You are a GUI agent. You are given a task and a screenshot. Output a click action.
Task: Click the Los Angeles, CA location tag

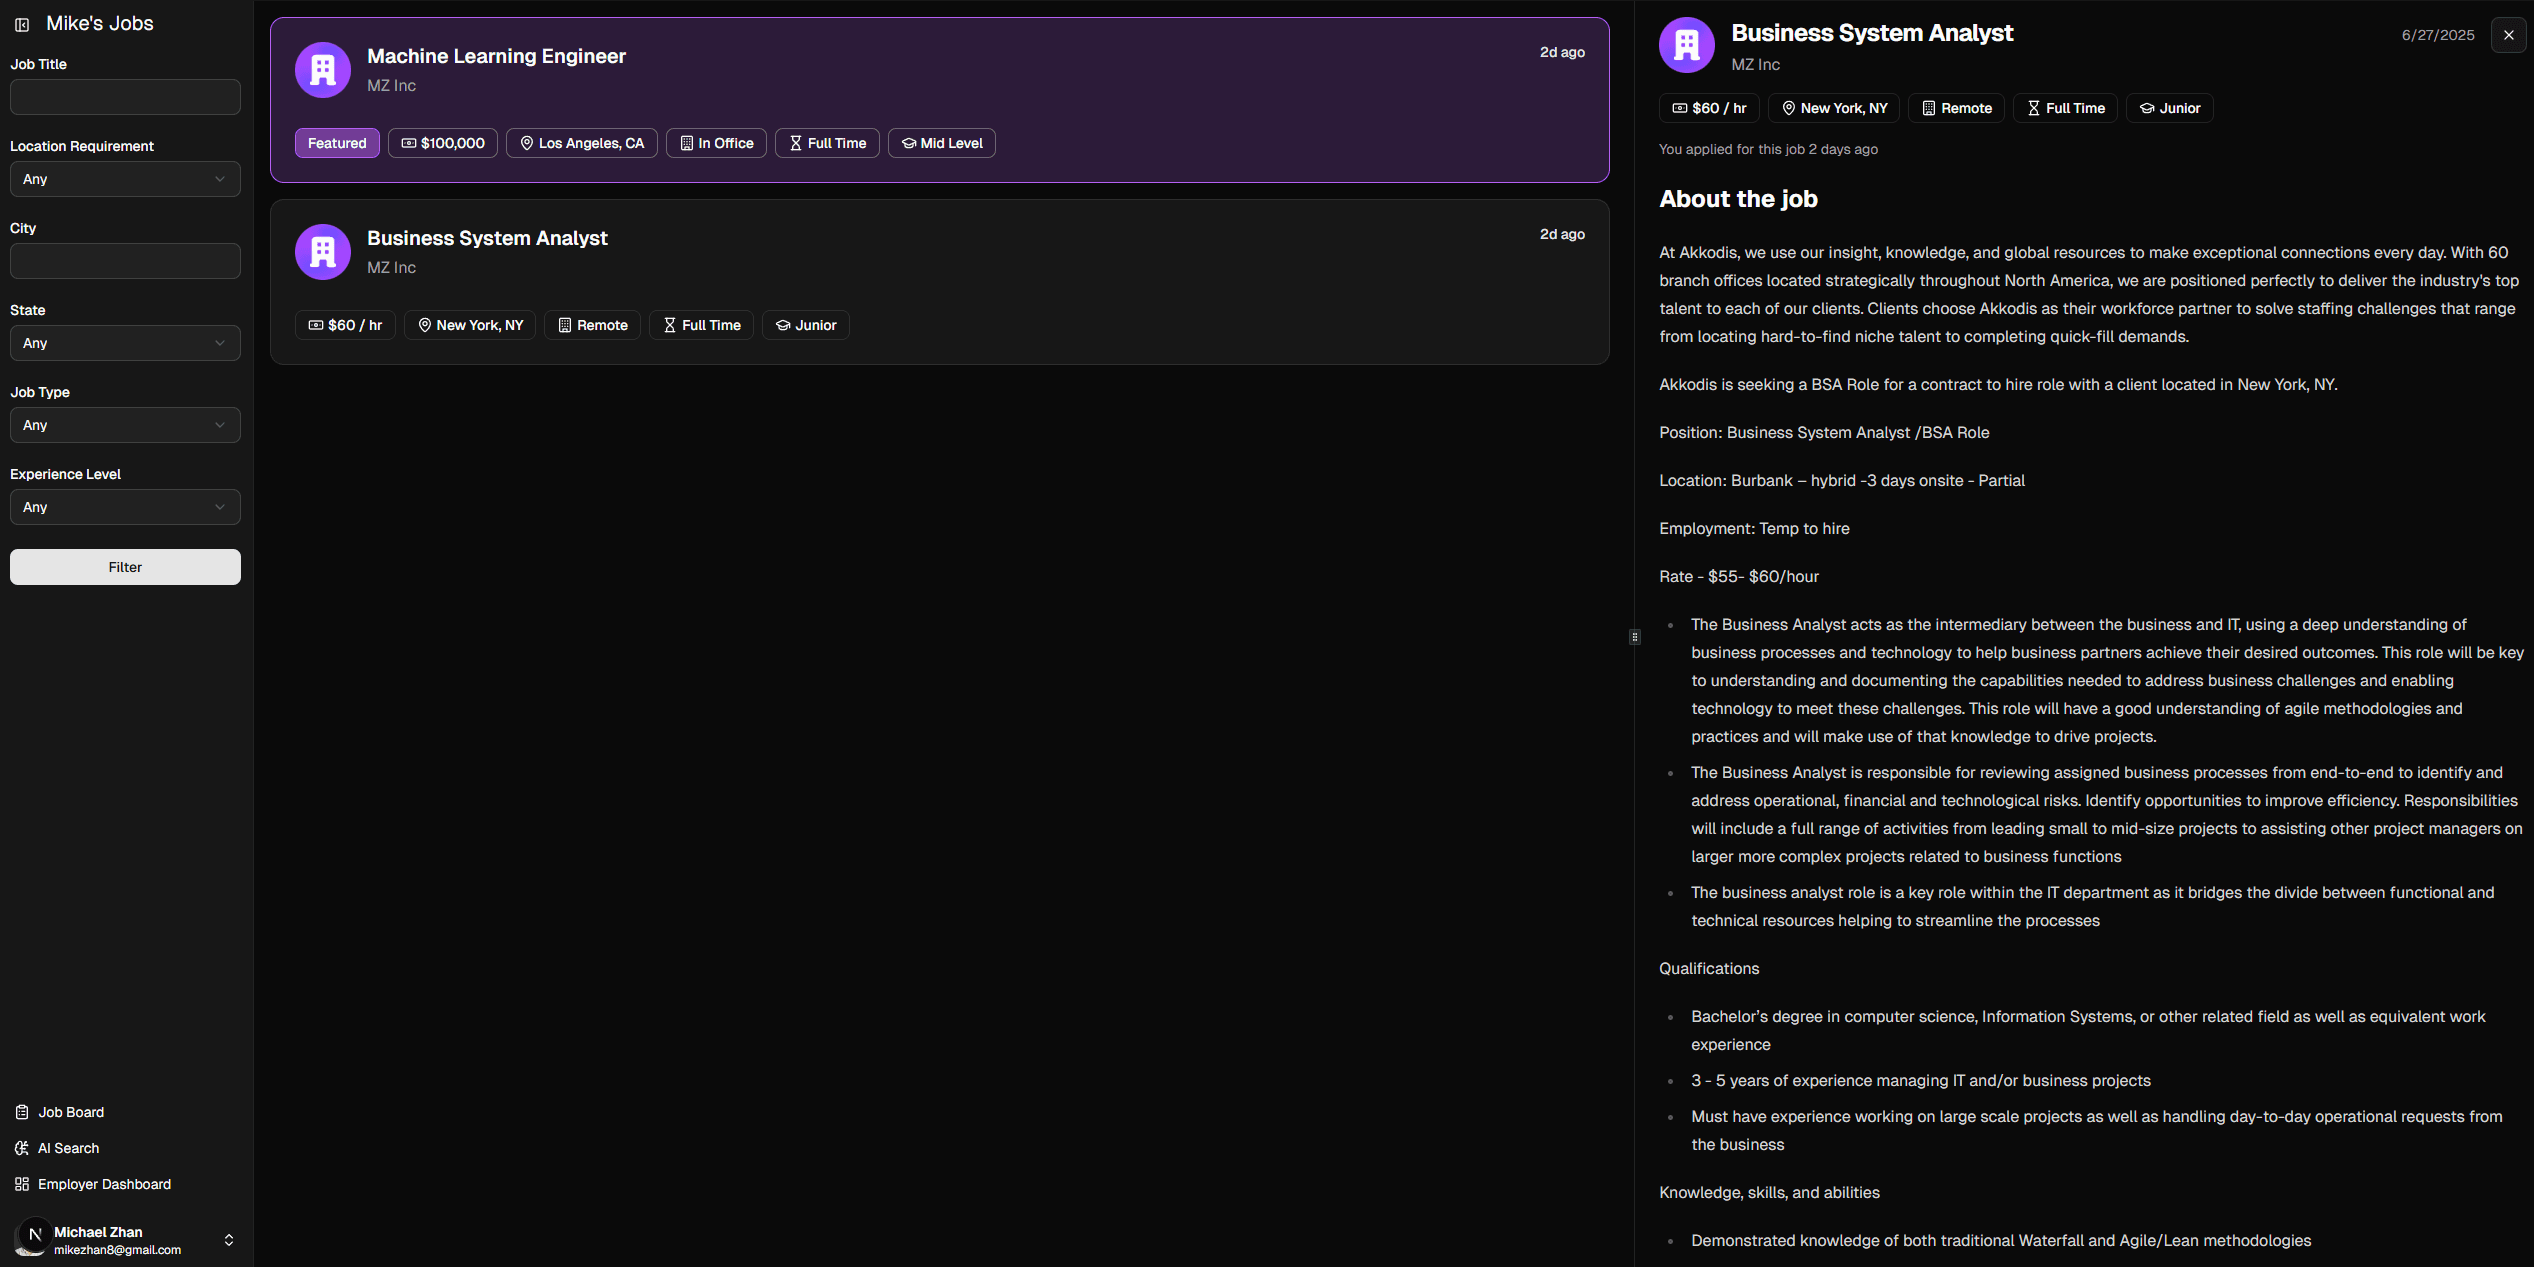(582, 143)
